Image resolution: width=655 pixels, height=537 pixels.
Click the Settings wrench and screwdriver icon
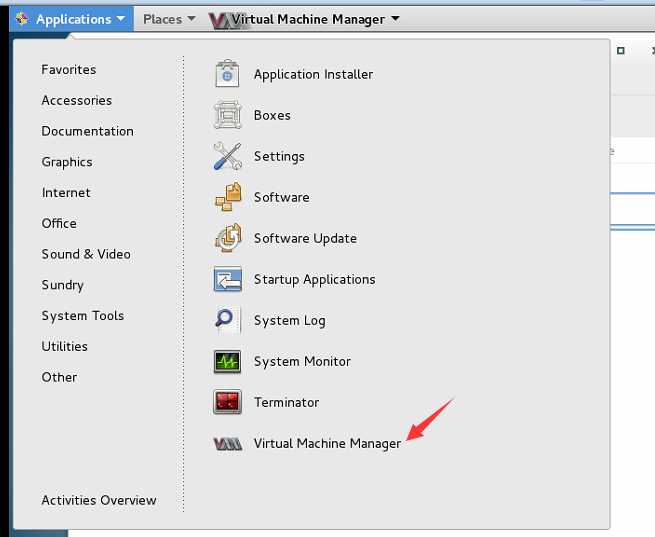[227, 156]
